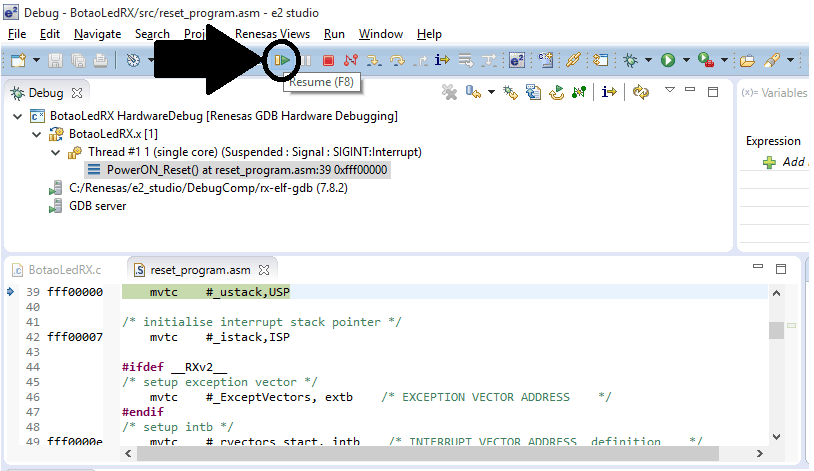Image resolution: width=814 pixels, height=471 pixels.
Task: Click the Debug view green disconnect nodes icon
Action: [579, 93]
